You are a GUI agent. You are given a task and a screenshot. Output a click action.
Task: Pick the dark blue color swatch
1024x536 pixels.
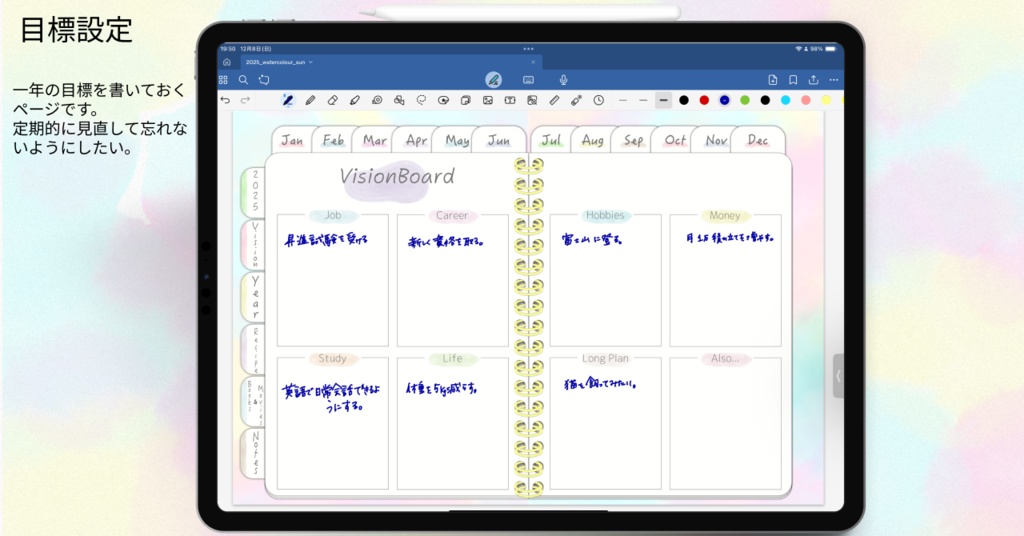pos(724,100)
